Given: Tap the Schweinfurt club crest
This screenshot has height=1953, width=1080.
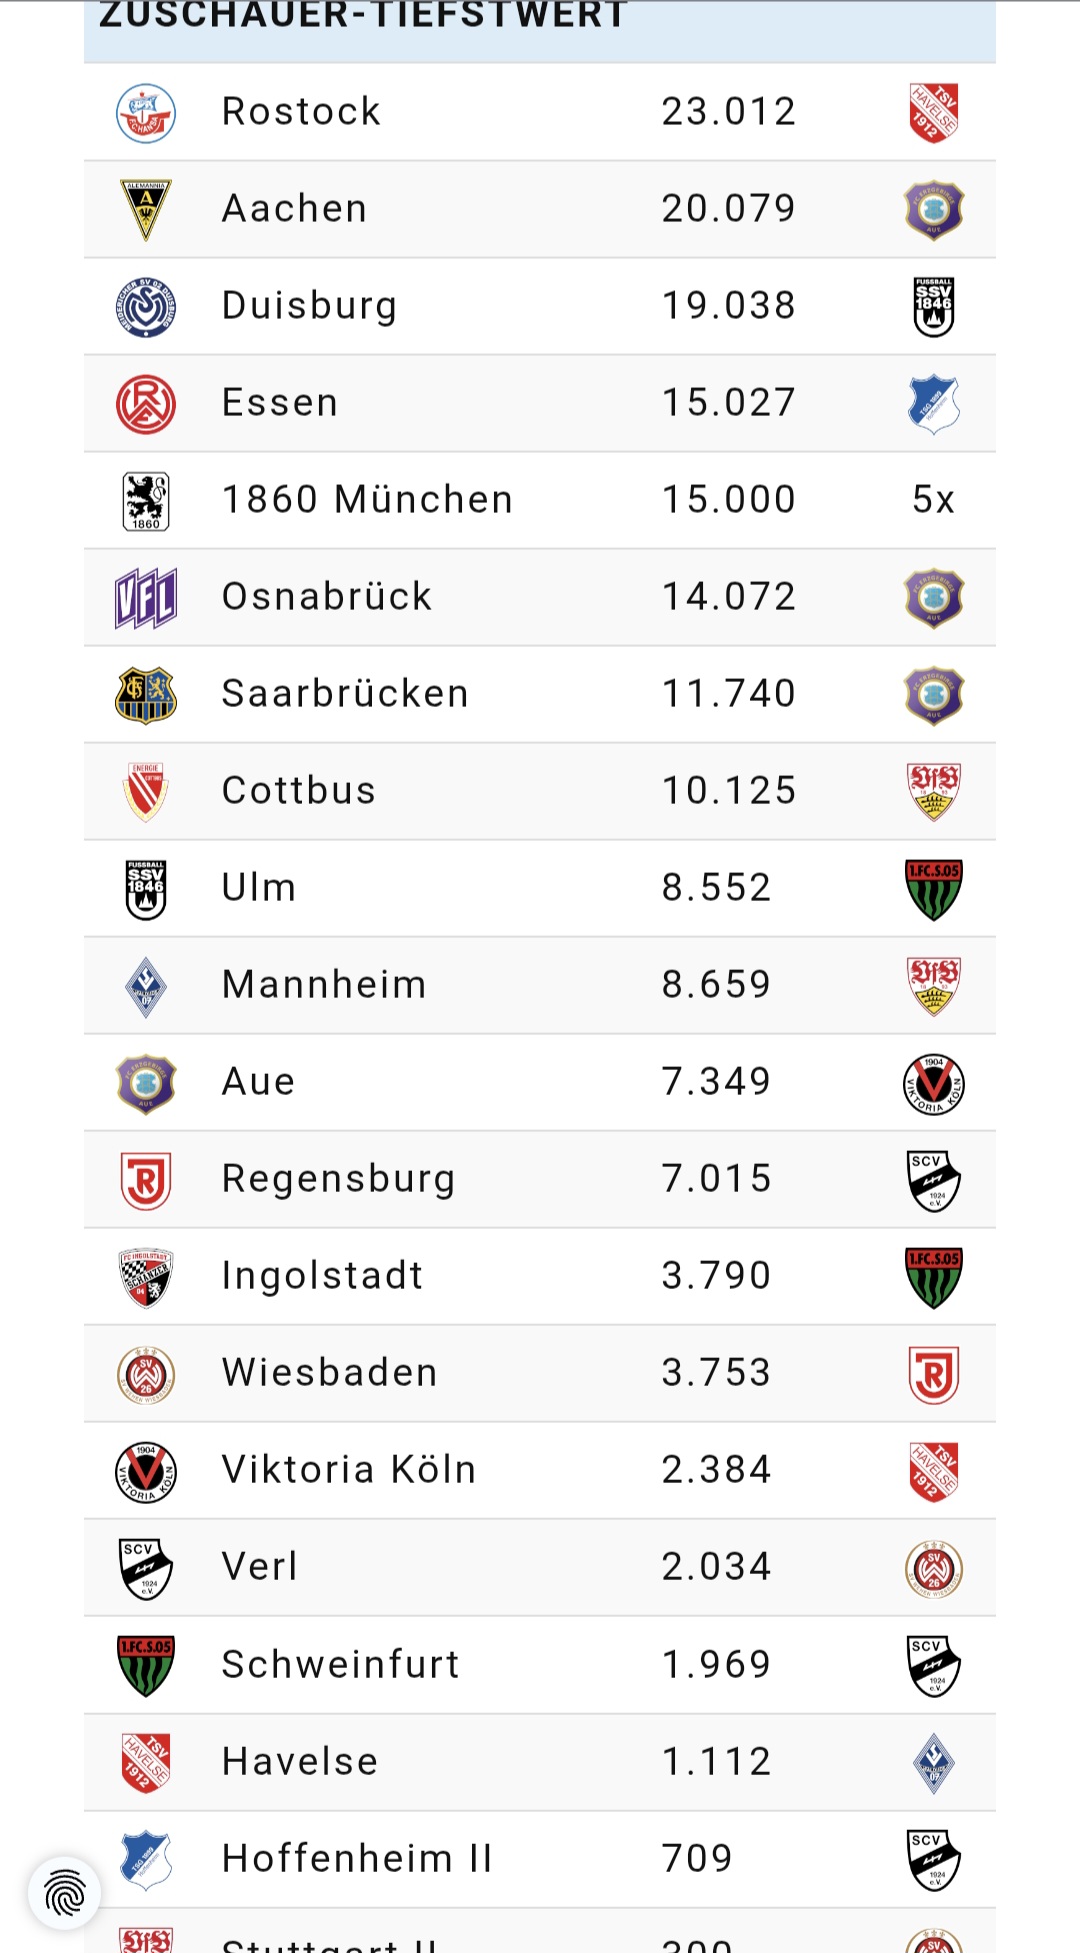Looking at the screenshot, I should 146,1665.
